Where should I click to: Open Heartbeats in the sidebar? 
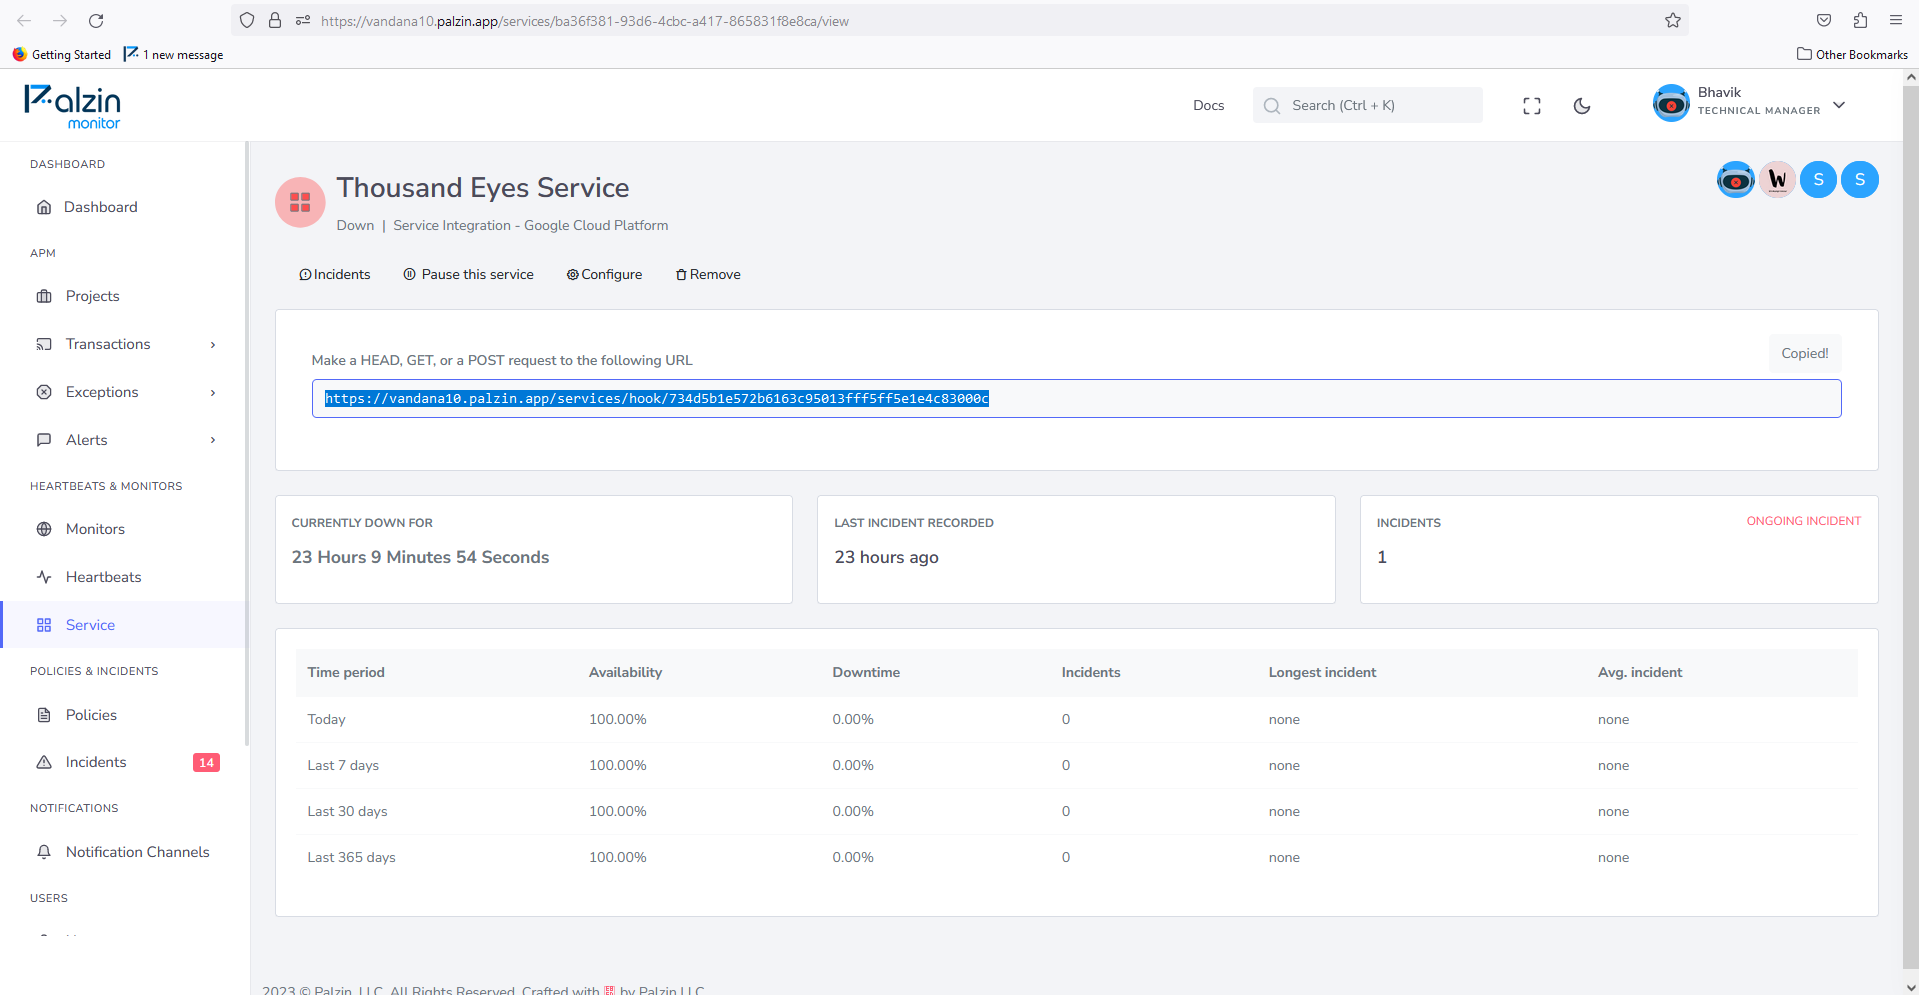(x=103, y=577)
